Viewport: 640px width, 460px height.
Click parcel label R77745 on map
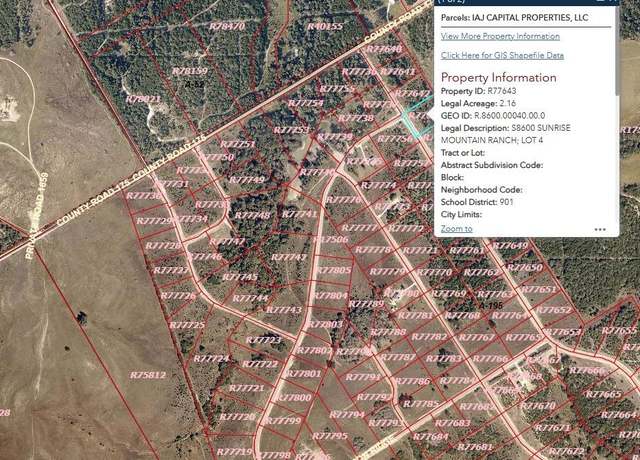point(240,277)
